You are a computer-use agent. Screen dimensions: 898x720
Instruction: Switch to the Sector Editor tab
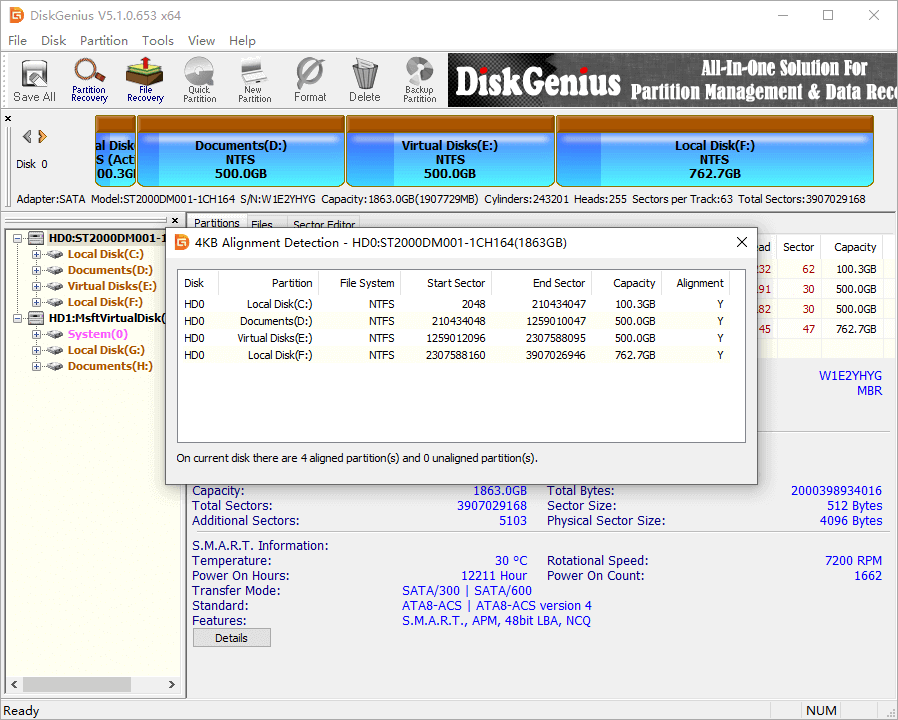pos(324,225)
